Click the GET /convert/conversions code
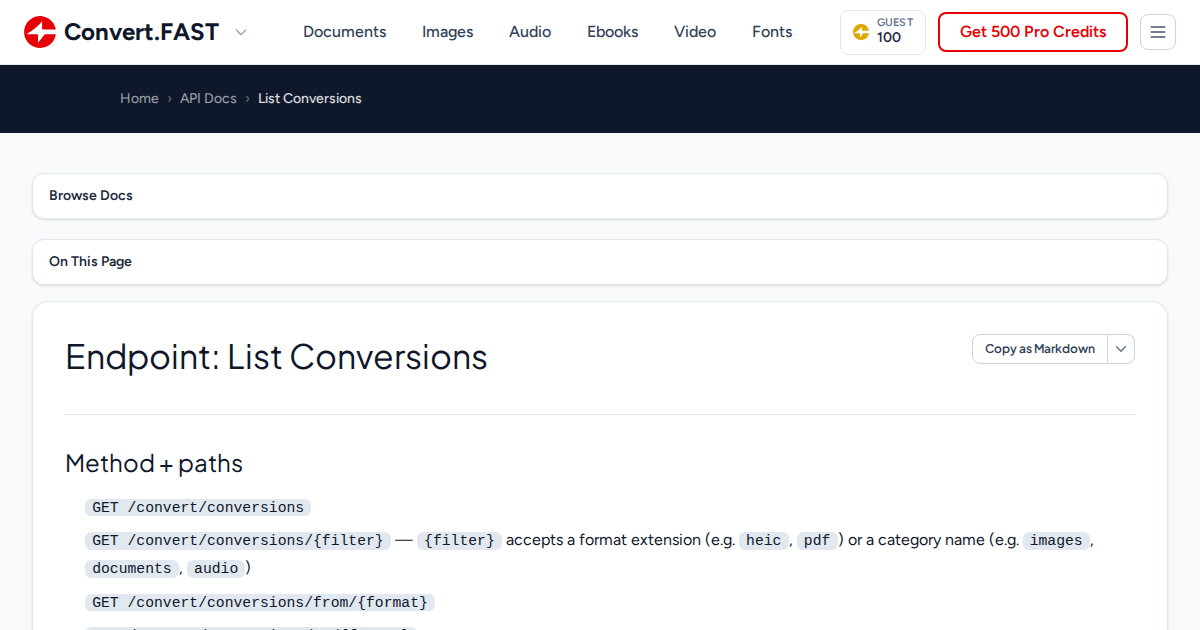This screenshot has width=1200, height=630. [x=198, y=507]
